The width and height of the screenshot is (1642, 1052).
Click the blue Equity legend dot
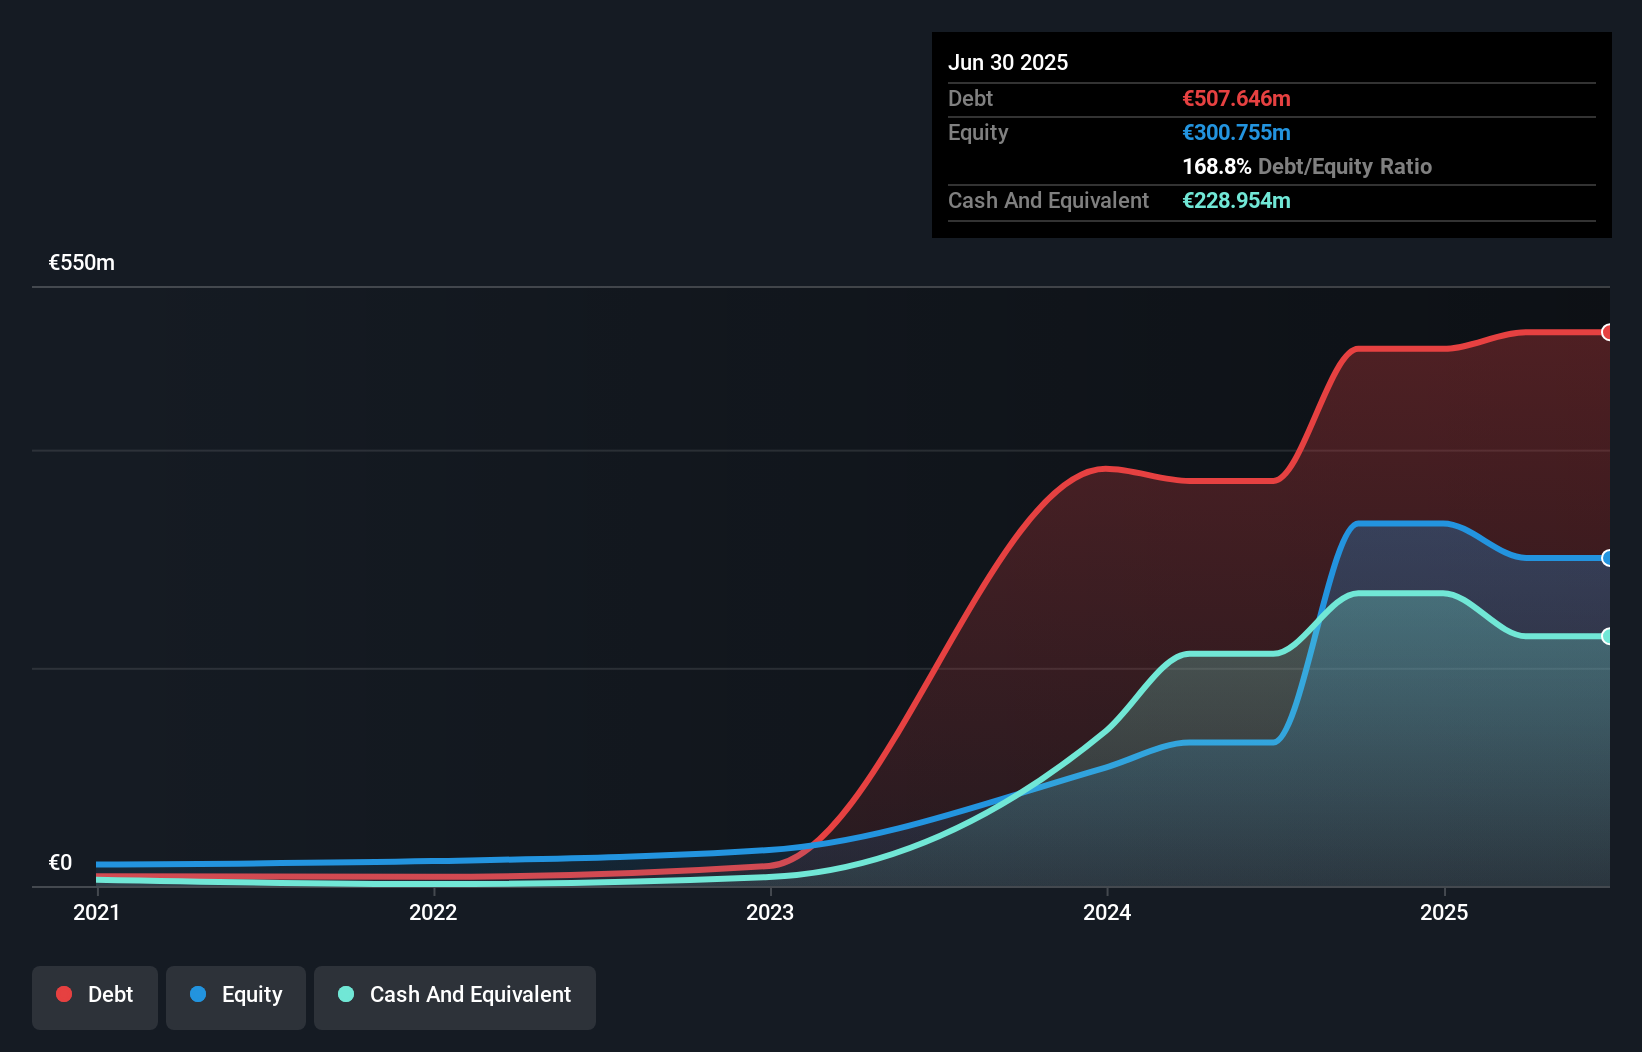pyautogui.click(x=199, y=994)
